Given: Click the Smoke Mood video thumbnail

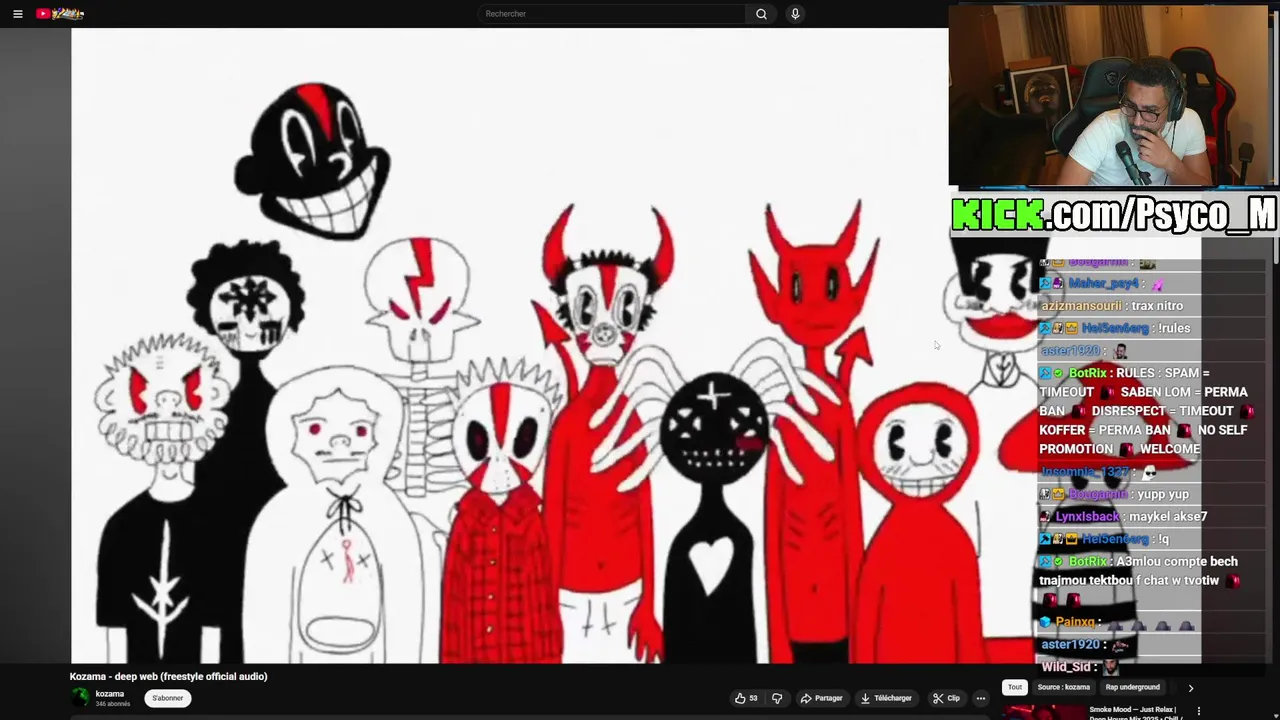Looking at the screenshot, I should pyautogui.click(x=1044, y=713).
